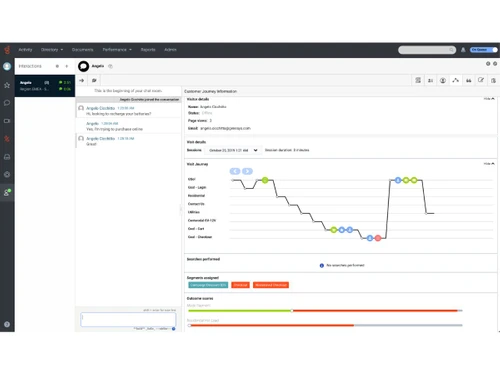Image resolution: width=500 pixels, height=375 pixels.
Task: Open the Help question mark in sidebar
Action: pyautogui.click(x=7, y=324)
